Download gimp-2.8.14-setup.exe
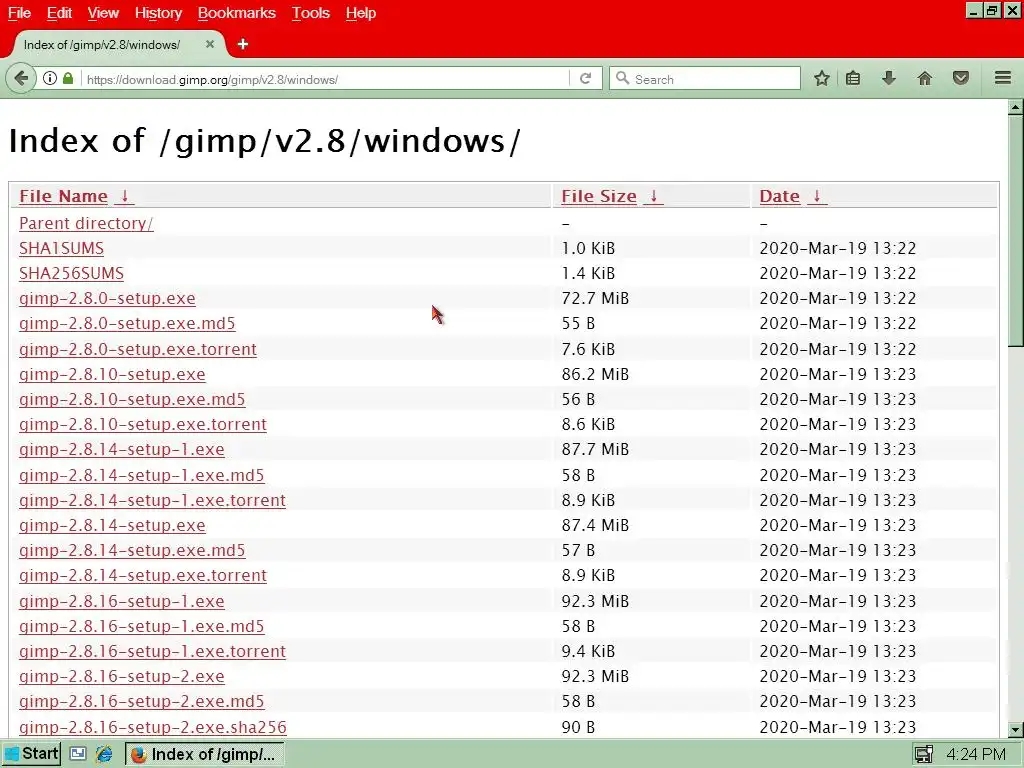Screen dimensions: 1024x768 point(112,525)
